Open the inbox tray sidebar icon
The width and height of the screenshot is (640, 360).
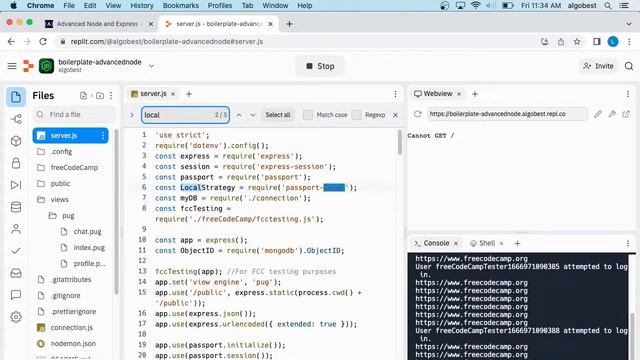pyautogui.click(x=16, y=273)
